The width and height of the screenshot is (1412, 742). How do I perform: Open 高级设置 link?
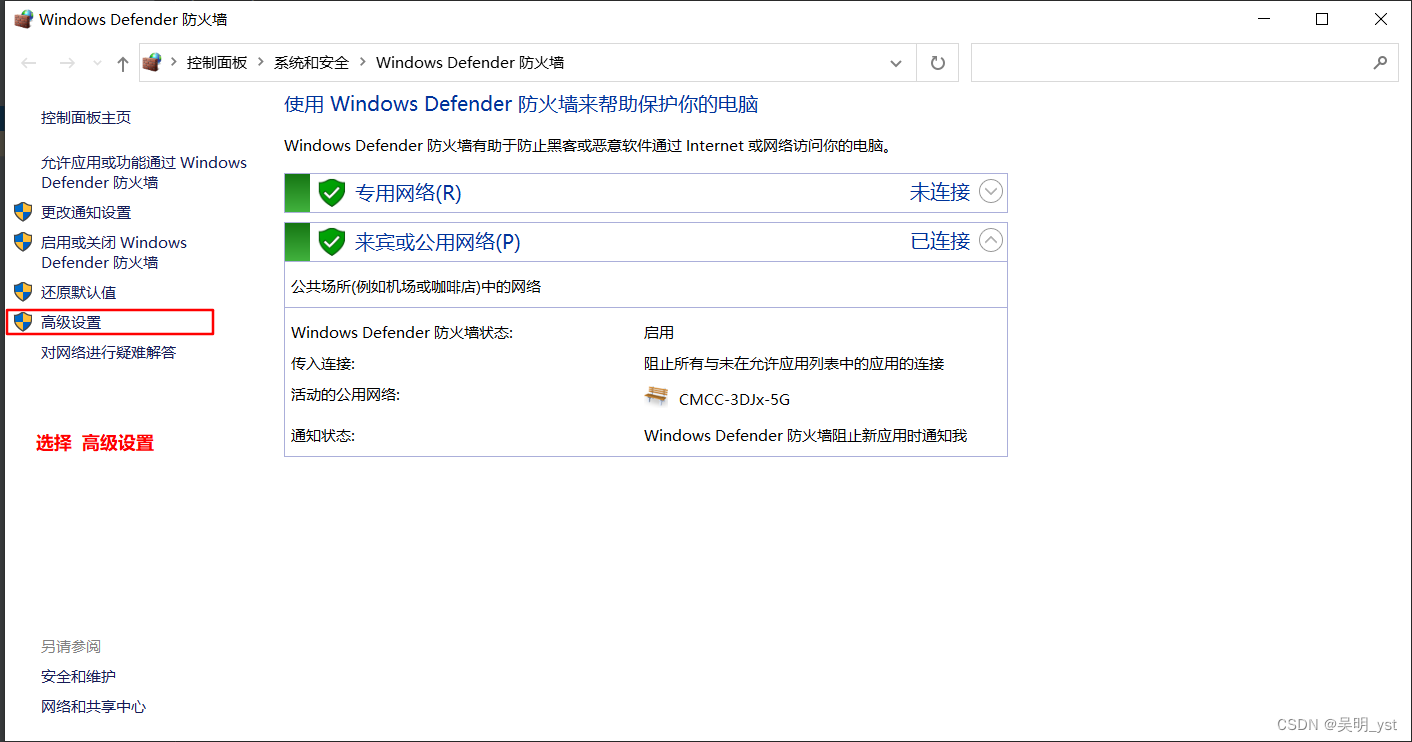pyautogui.click(x=71, y=323)
